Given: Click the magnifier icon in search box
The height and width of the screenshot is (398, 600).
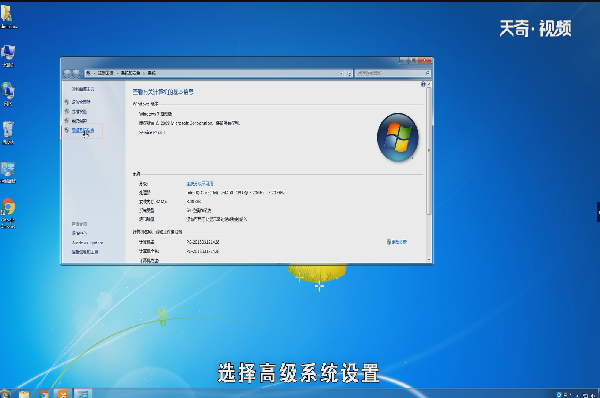Looking at the screenshot, I should pos(427,73).
